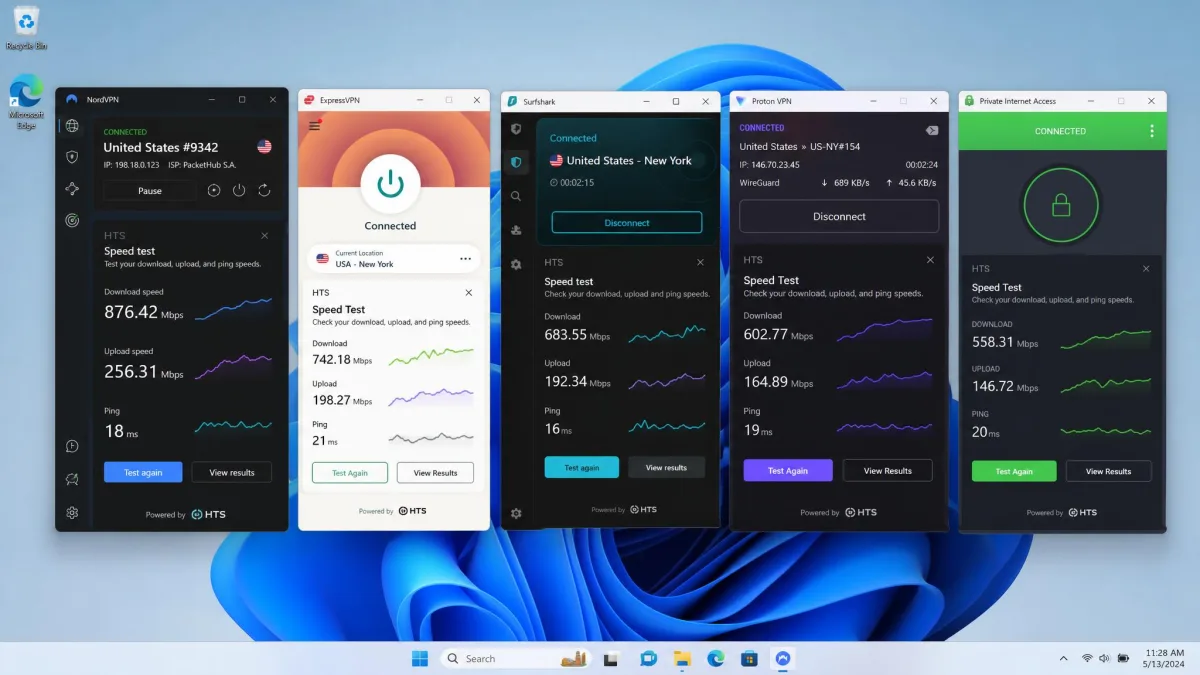This screenshot has width=1200, height=675.
Task: Close HTS speed test panel in Private Internet Access
Action: (x=1146, y=268)
